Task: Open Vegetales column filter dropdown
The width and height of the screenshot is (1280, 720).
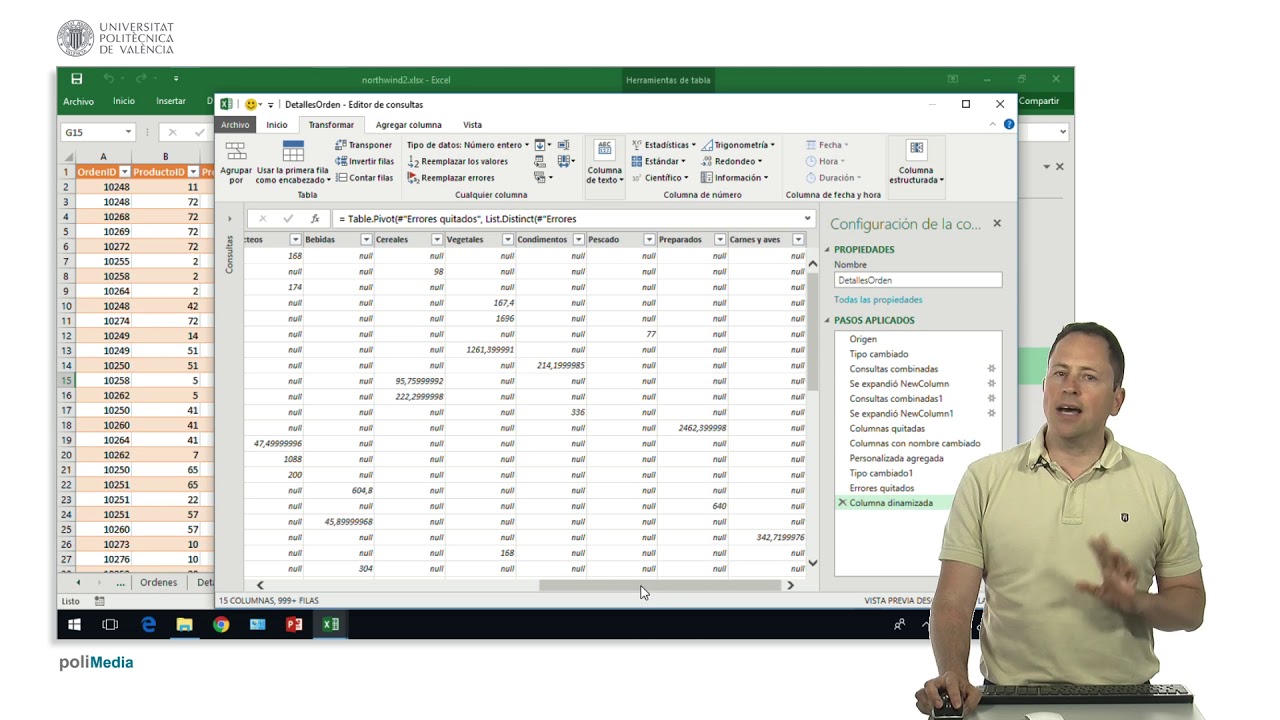Action: click(507, 240)
